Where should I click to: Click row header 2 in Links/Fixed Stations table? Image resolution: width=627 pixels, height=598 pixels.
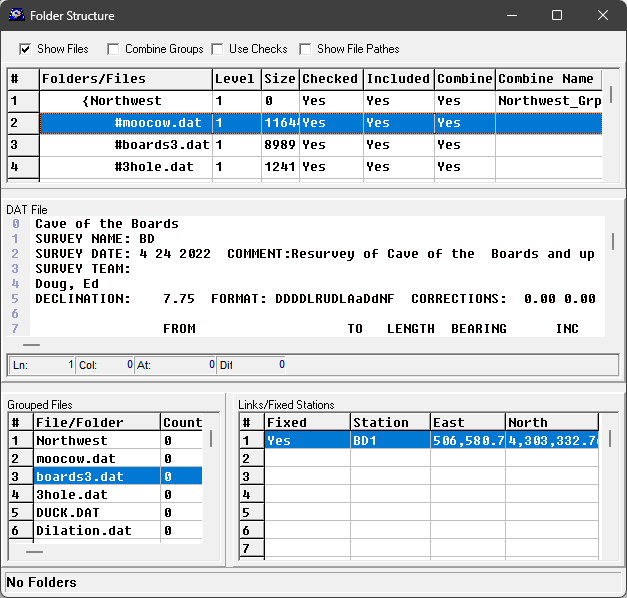(x=252, y=458)
